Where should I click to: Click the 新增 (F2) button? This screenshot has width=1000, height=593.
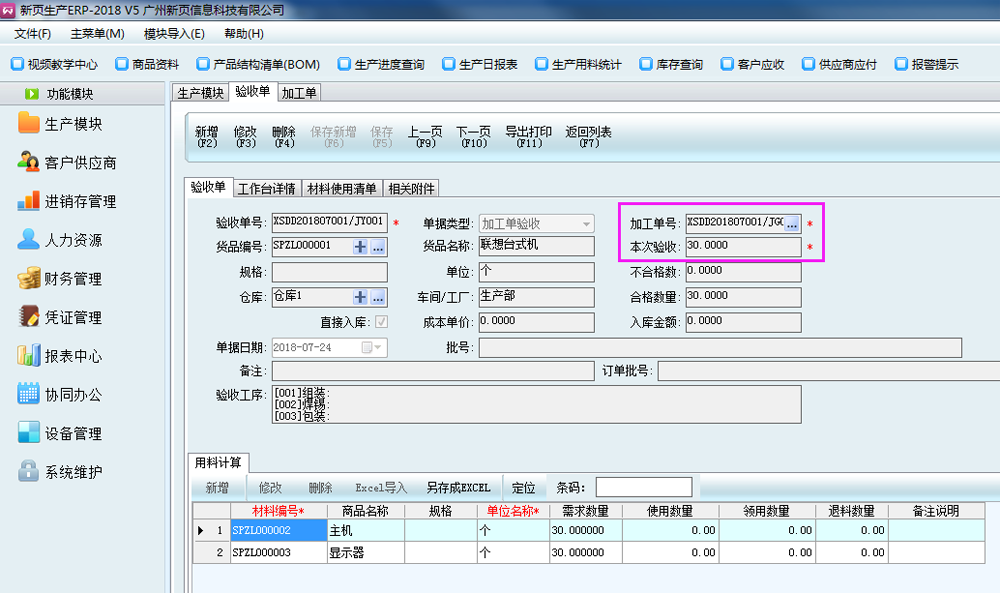[x=206, y=137]
